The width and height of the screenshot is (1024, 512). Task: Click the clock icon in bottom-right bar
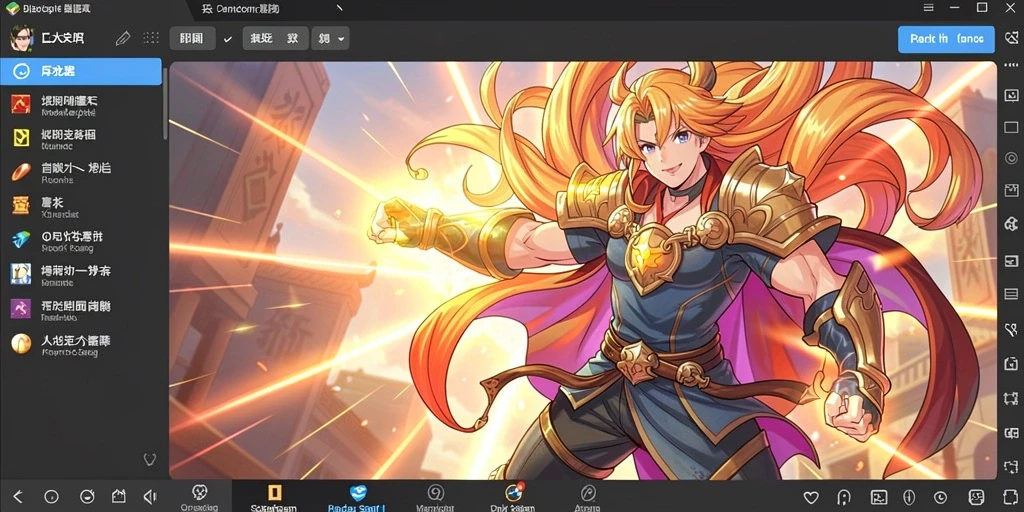pos(940,497)
